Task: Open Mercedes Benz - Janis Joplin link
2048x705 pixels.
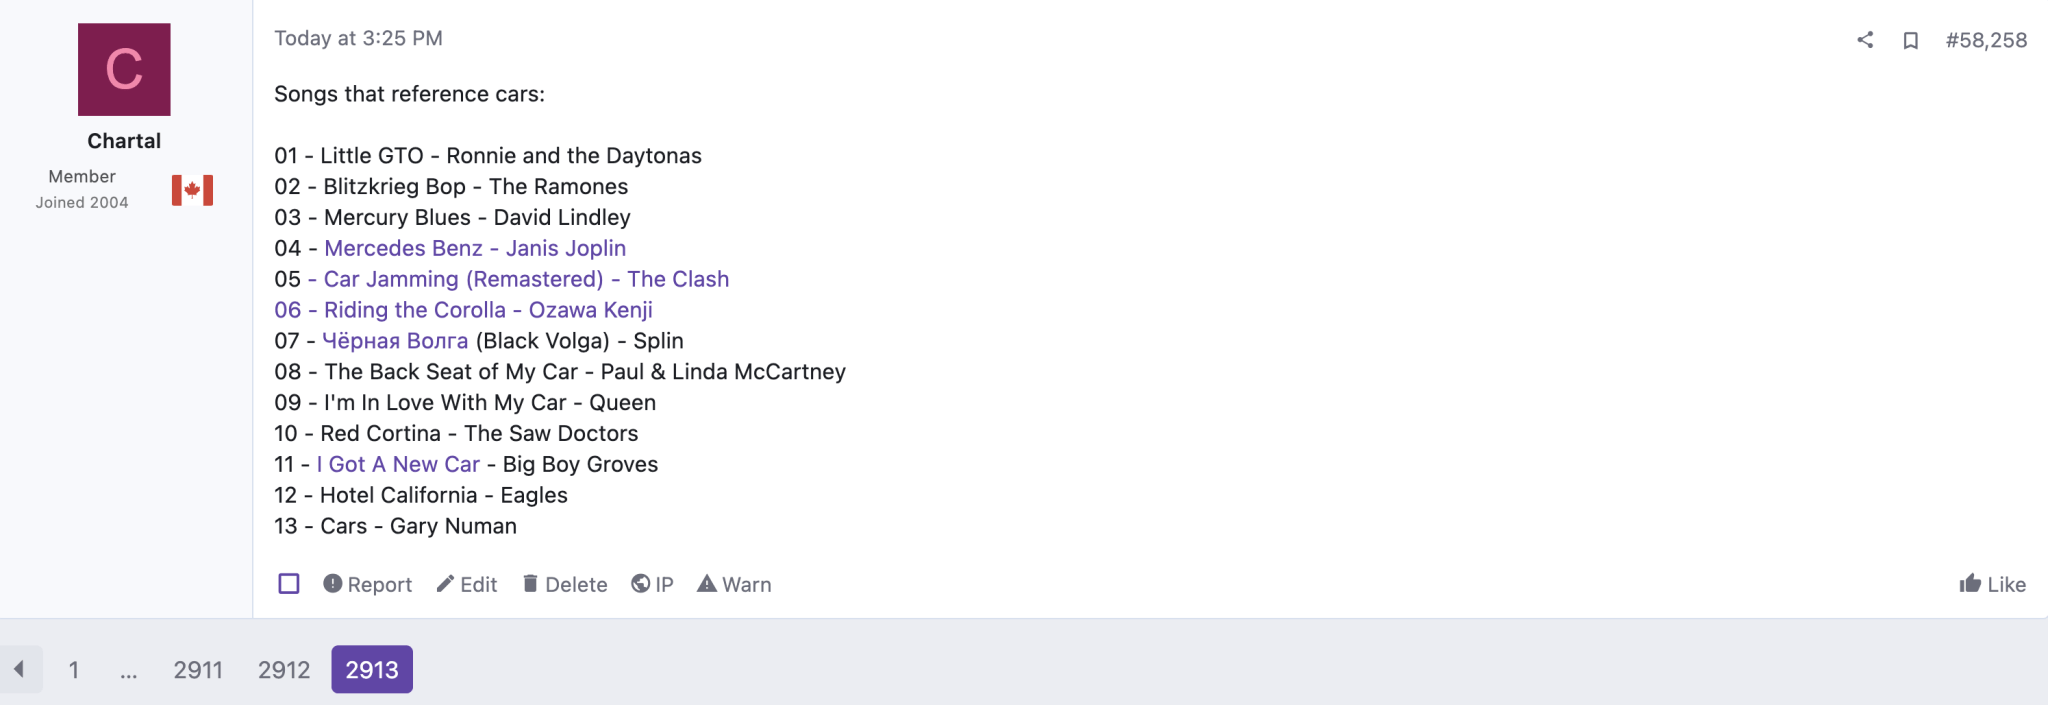Action: [475, 248]
